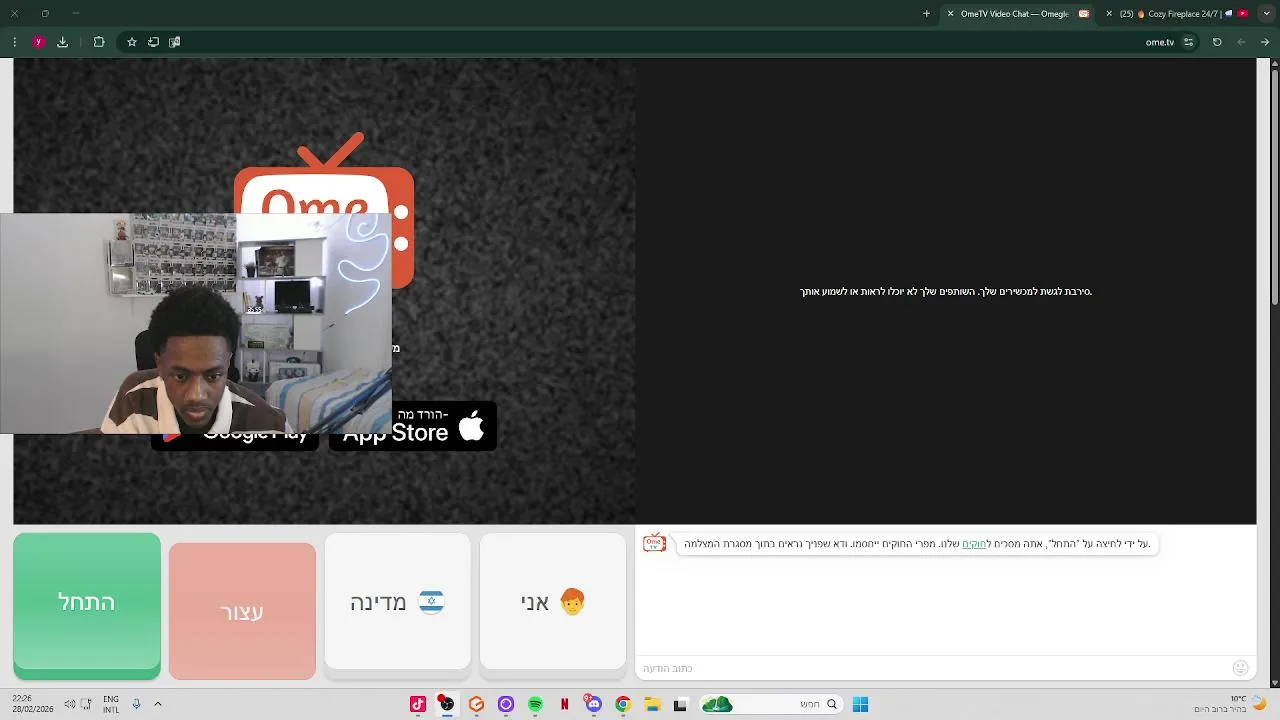Click the translate page icon
Viewport: 1280px width, 720px height.
[175, 42]
